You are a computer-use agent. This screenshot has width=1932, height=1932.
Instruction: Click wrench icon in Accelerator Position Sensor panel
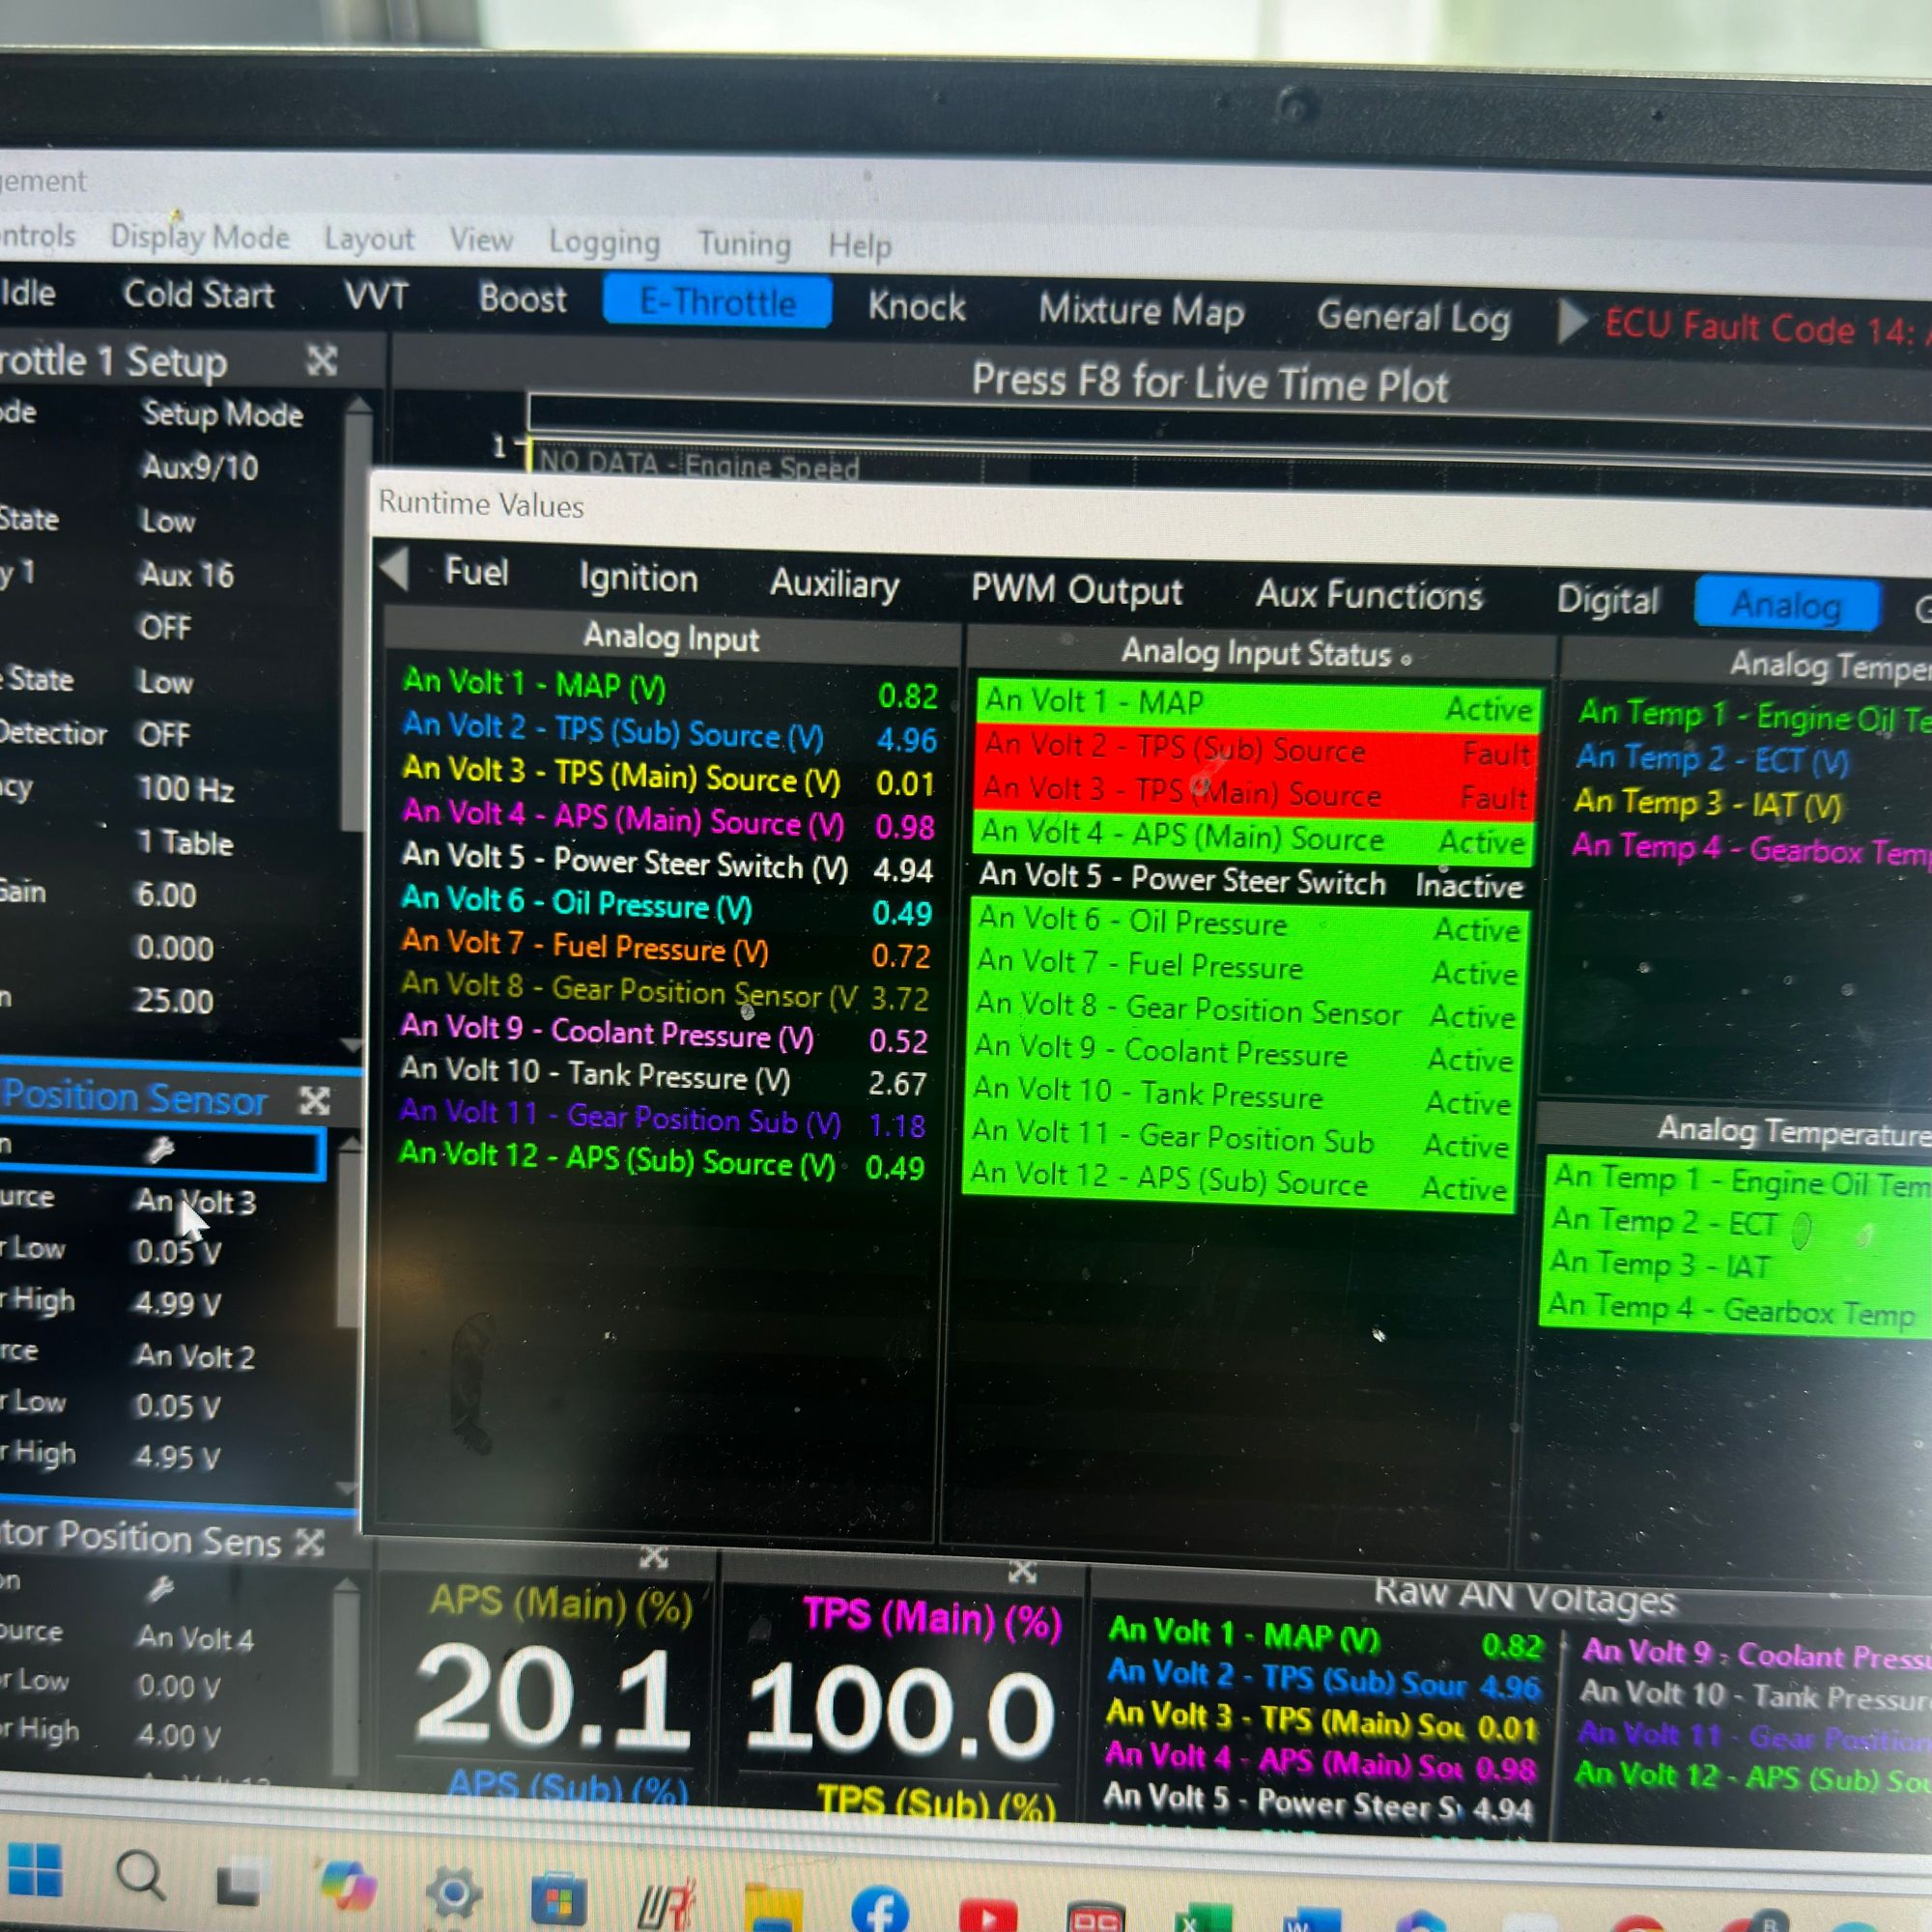click(160, 1588)
